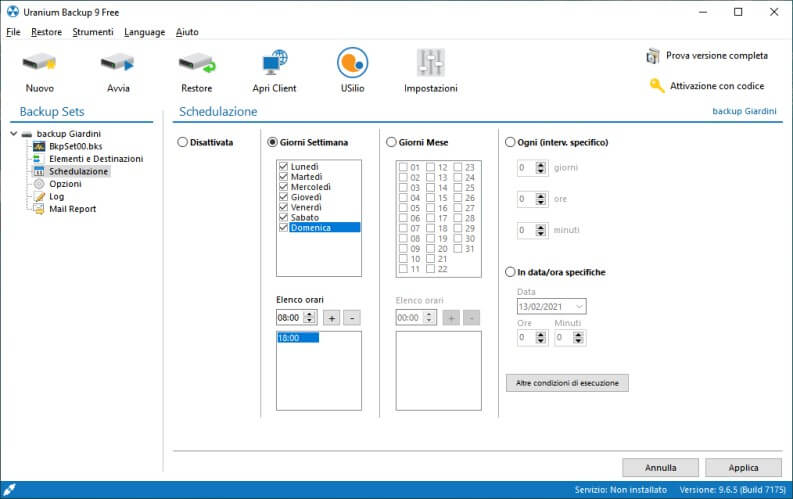This screenshot has width=793, height=499.
Task: Open the Restore menu
Action: point(47,32)
